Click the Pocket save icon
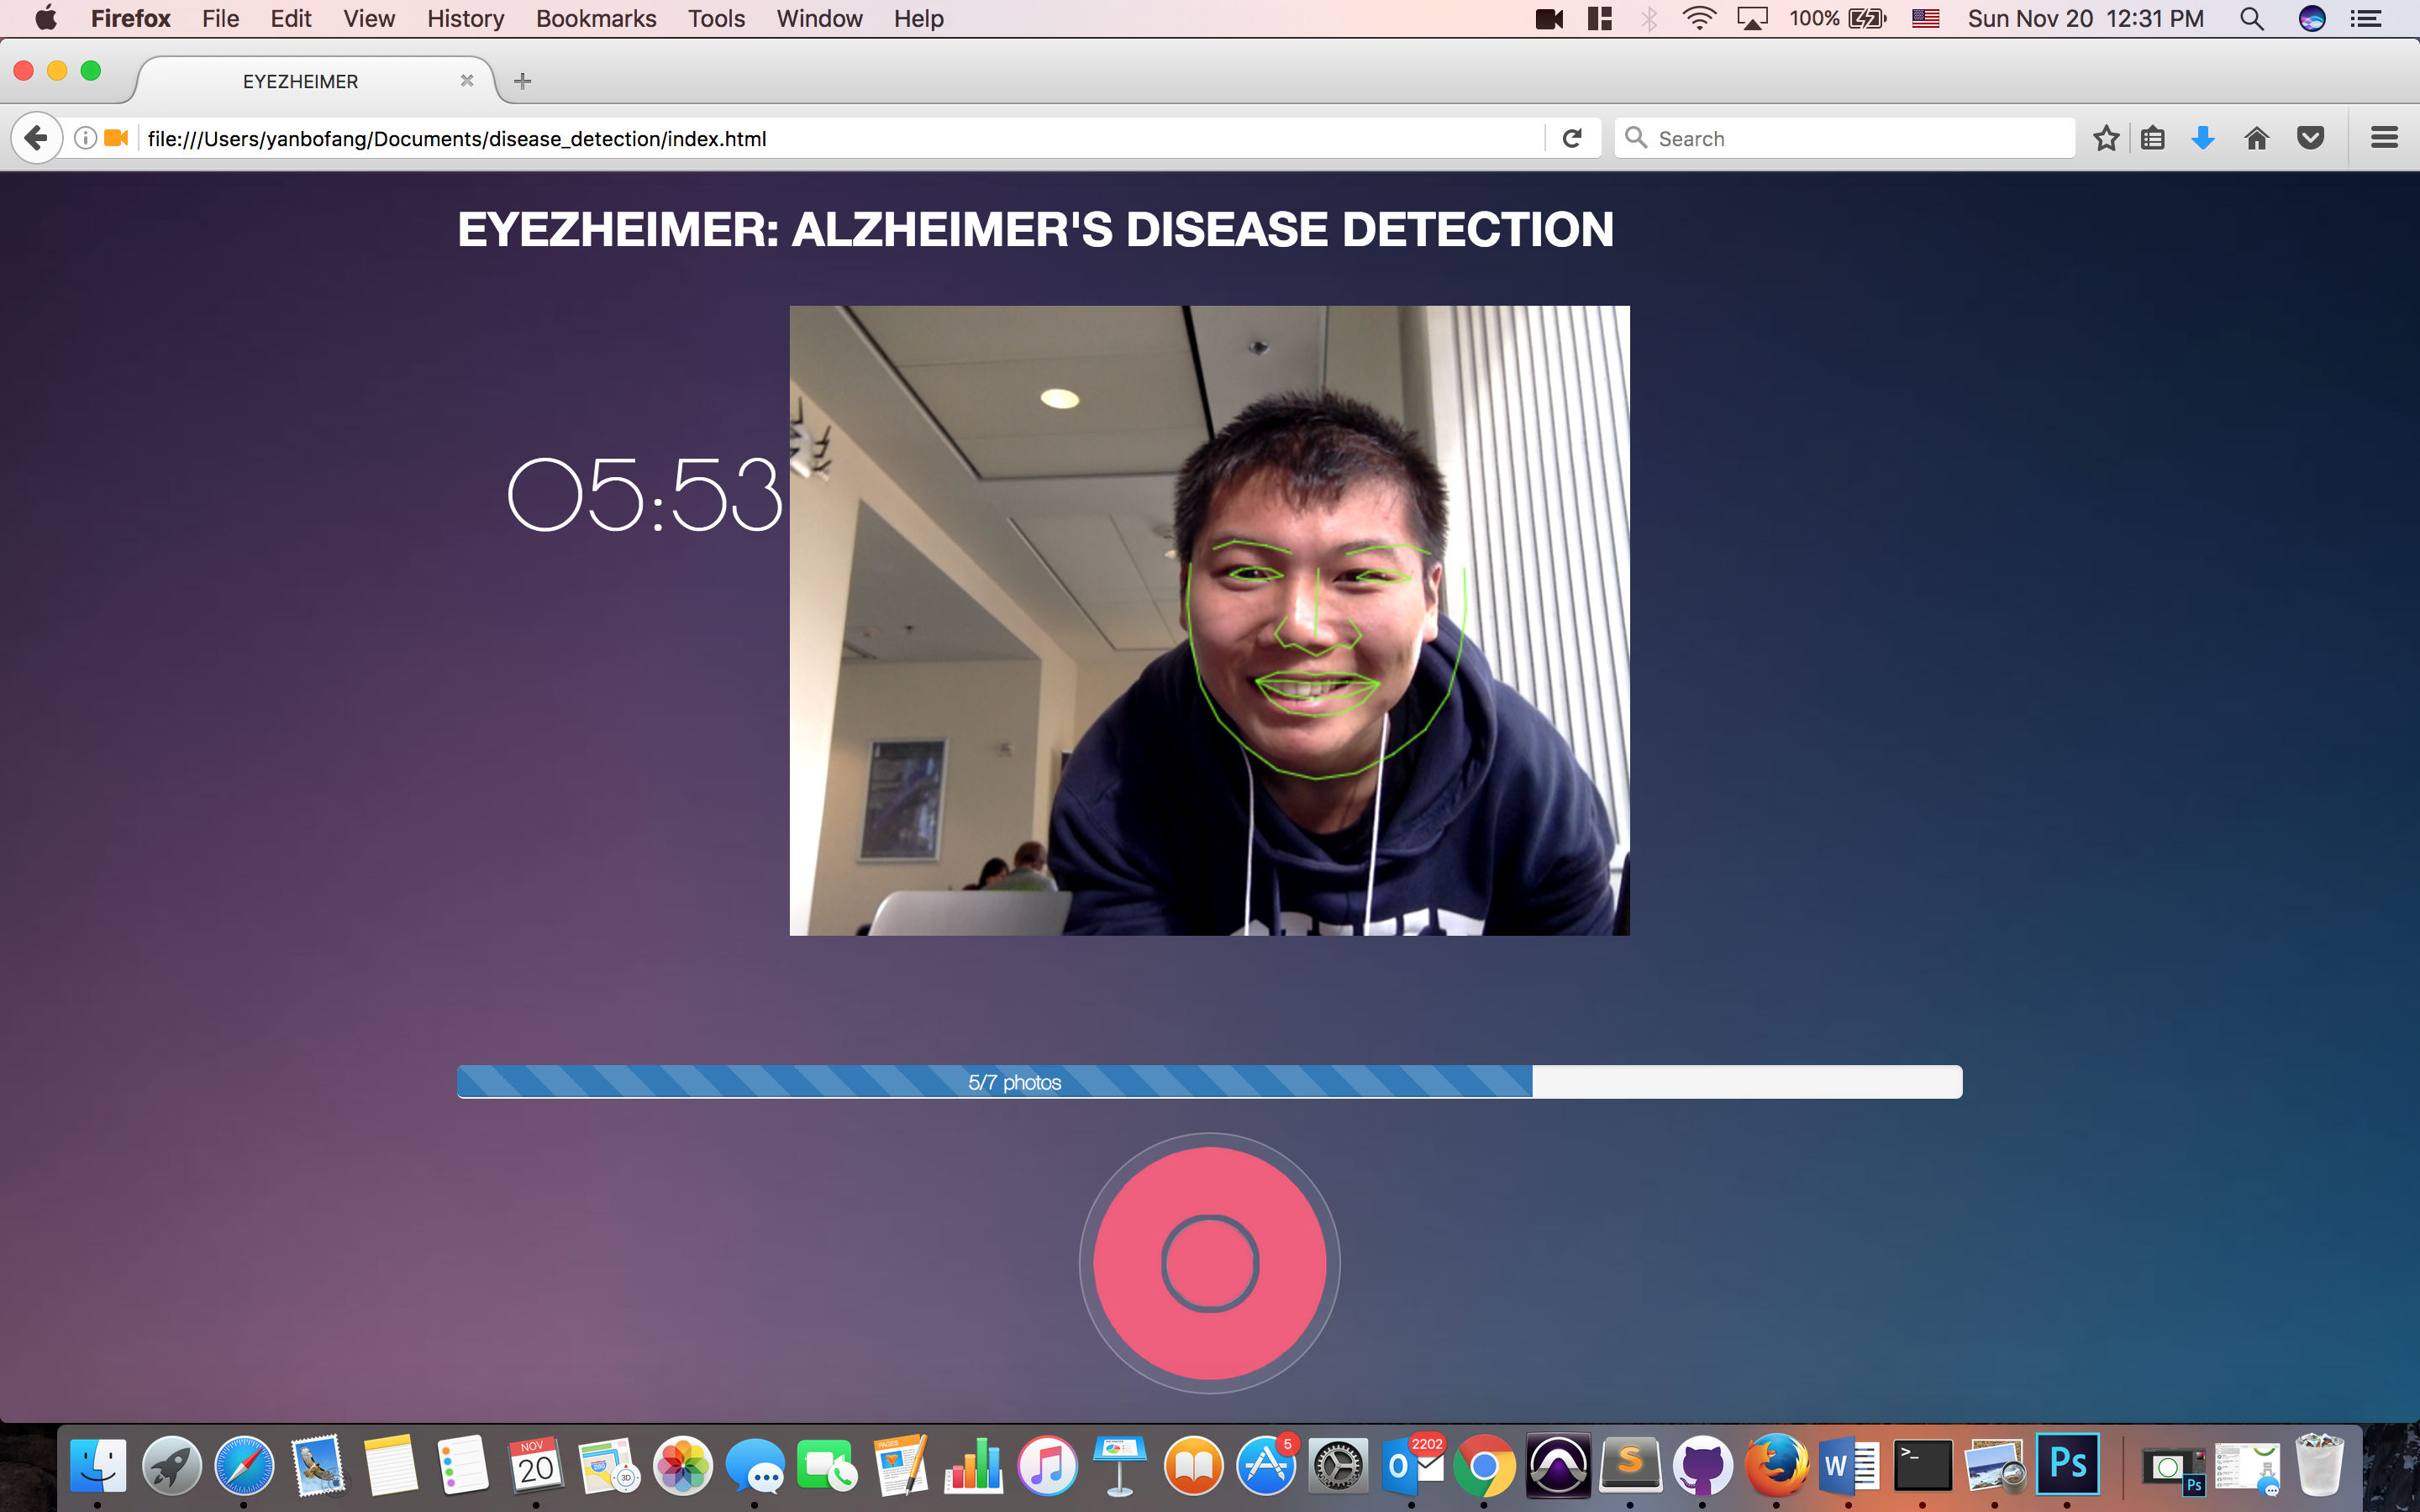2420x1512 pixels. (x=2310, y=138)
